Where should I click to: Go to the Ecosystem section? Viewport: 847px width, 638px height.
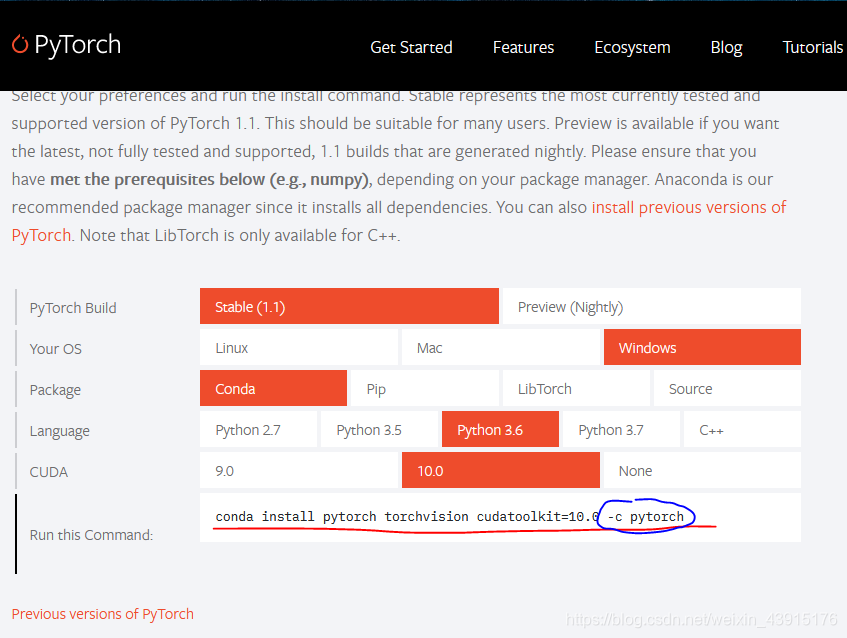coord(632,48)
